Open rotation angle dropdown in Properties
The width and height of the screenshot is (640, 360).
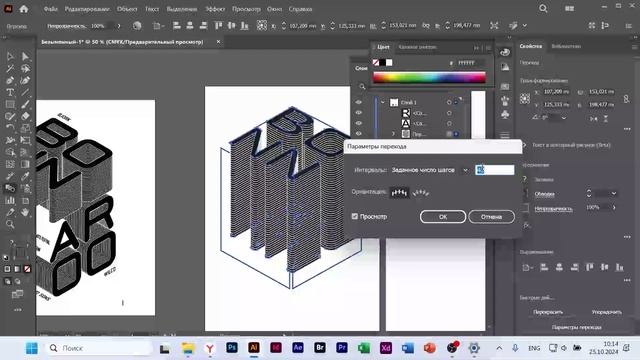[x=564, y=118]
